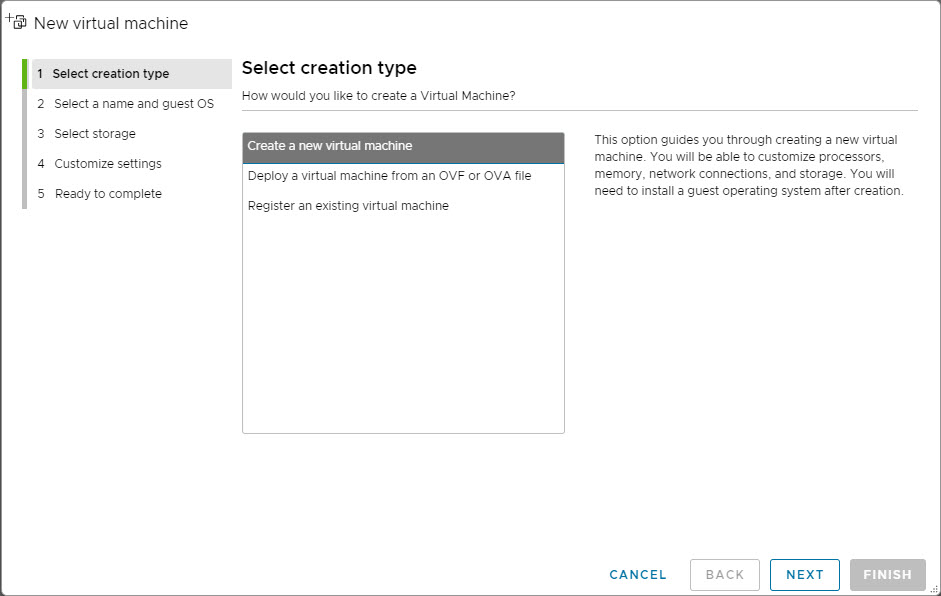Click the option description paragraph on right
Screen dimensions: 941x596
(748, 165)
